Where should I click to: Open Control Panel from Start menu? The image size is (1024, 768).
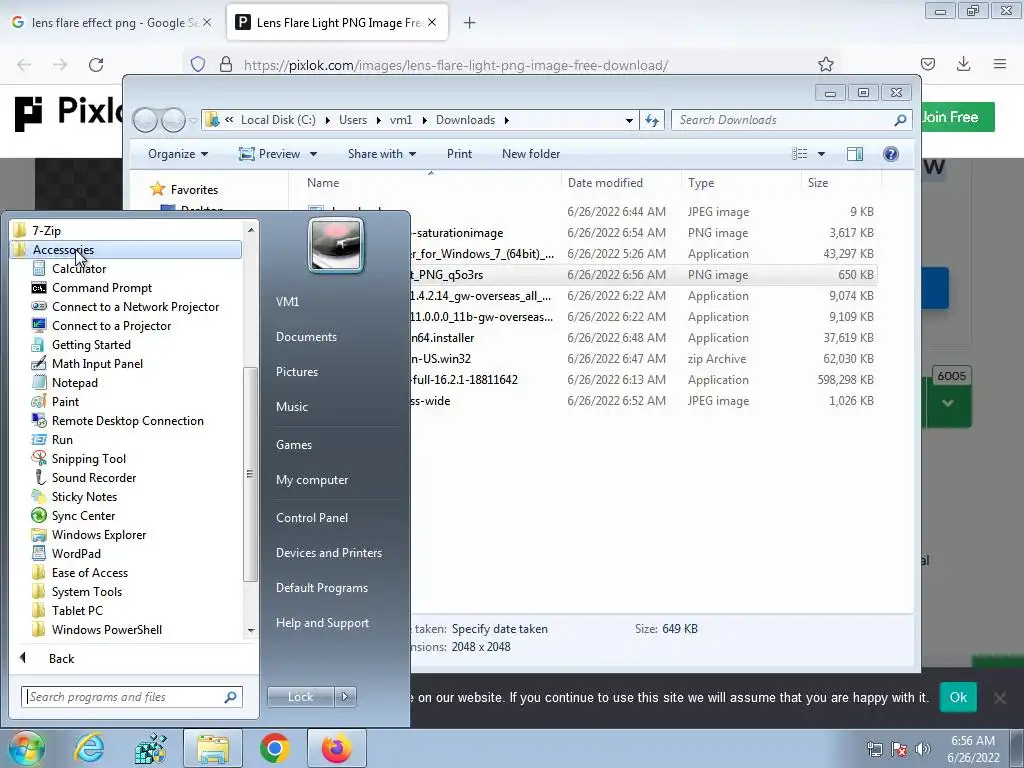pyautogui.click(x=312, y=518)
